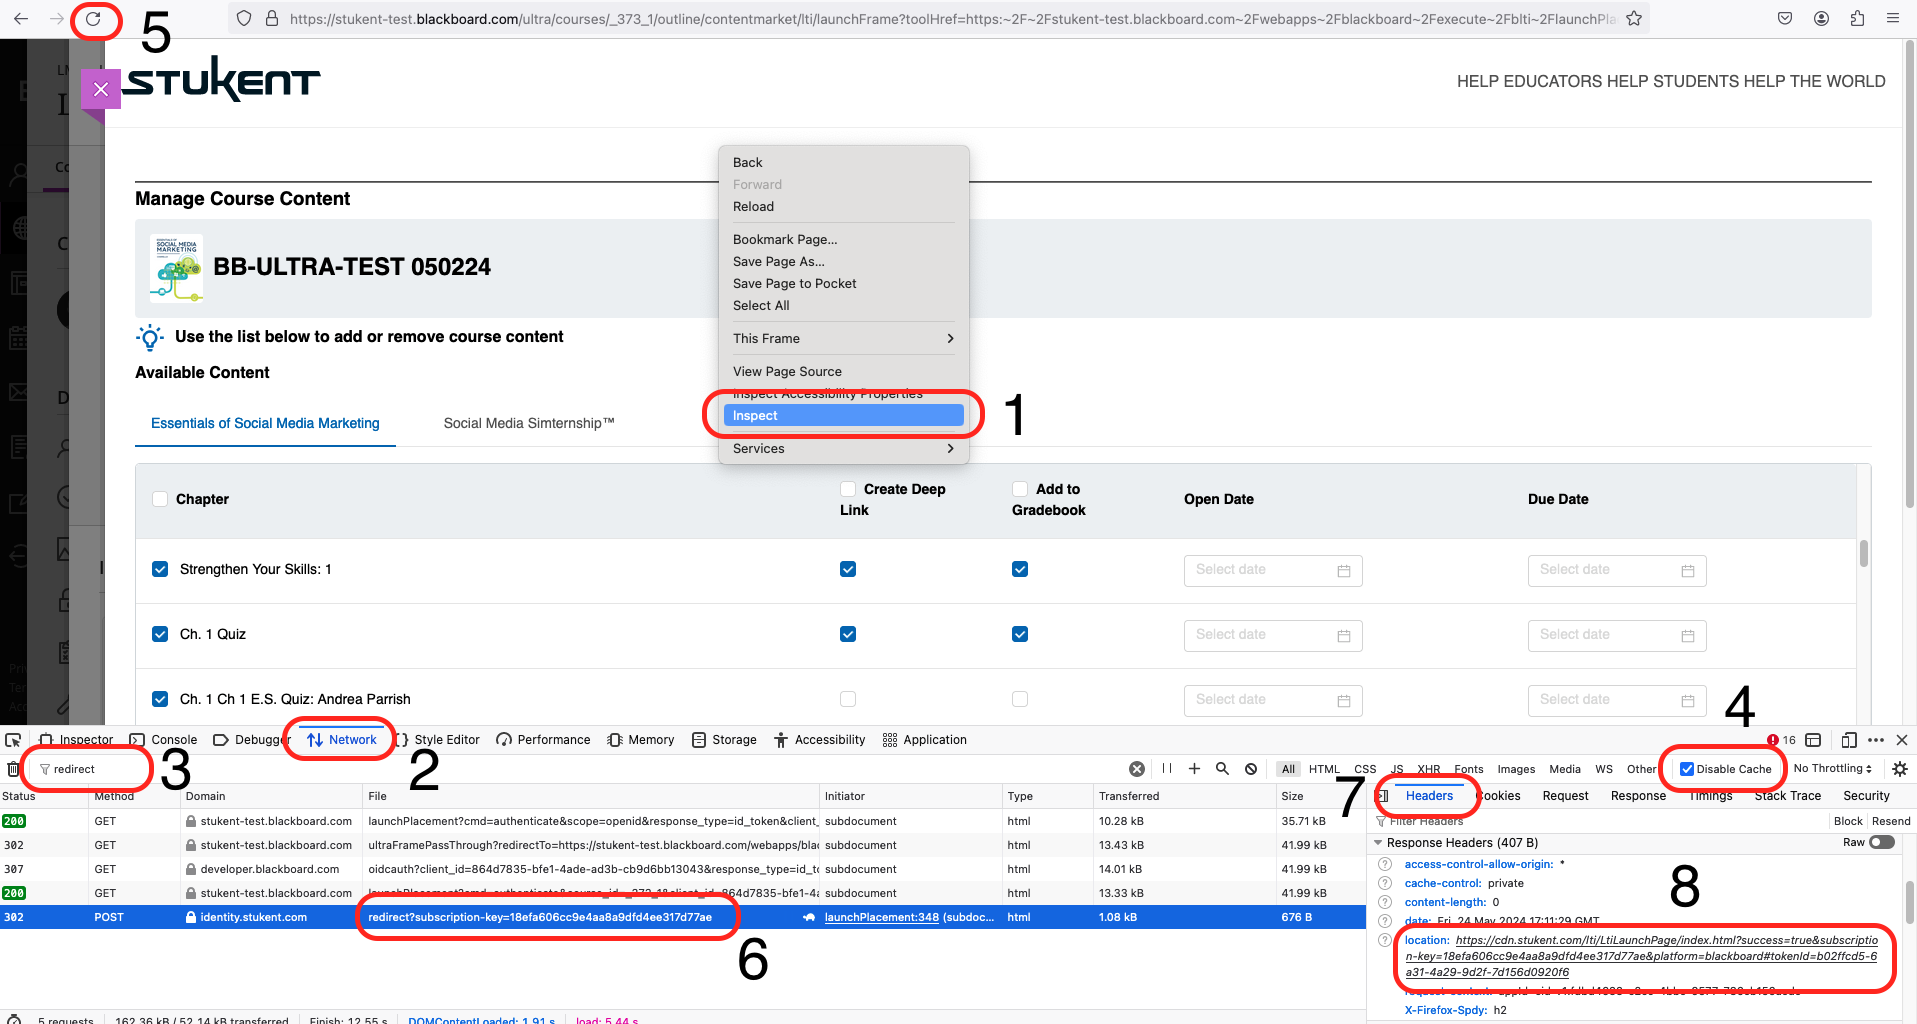Image resolution: width=1917 pixels, height=1024 pixels.
Task: Choose View Page Source in context menu
Action: 843,371
